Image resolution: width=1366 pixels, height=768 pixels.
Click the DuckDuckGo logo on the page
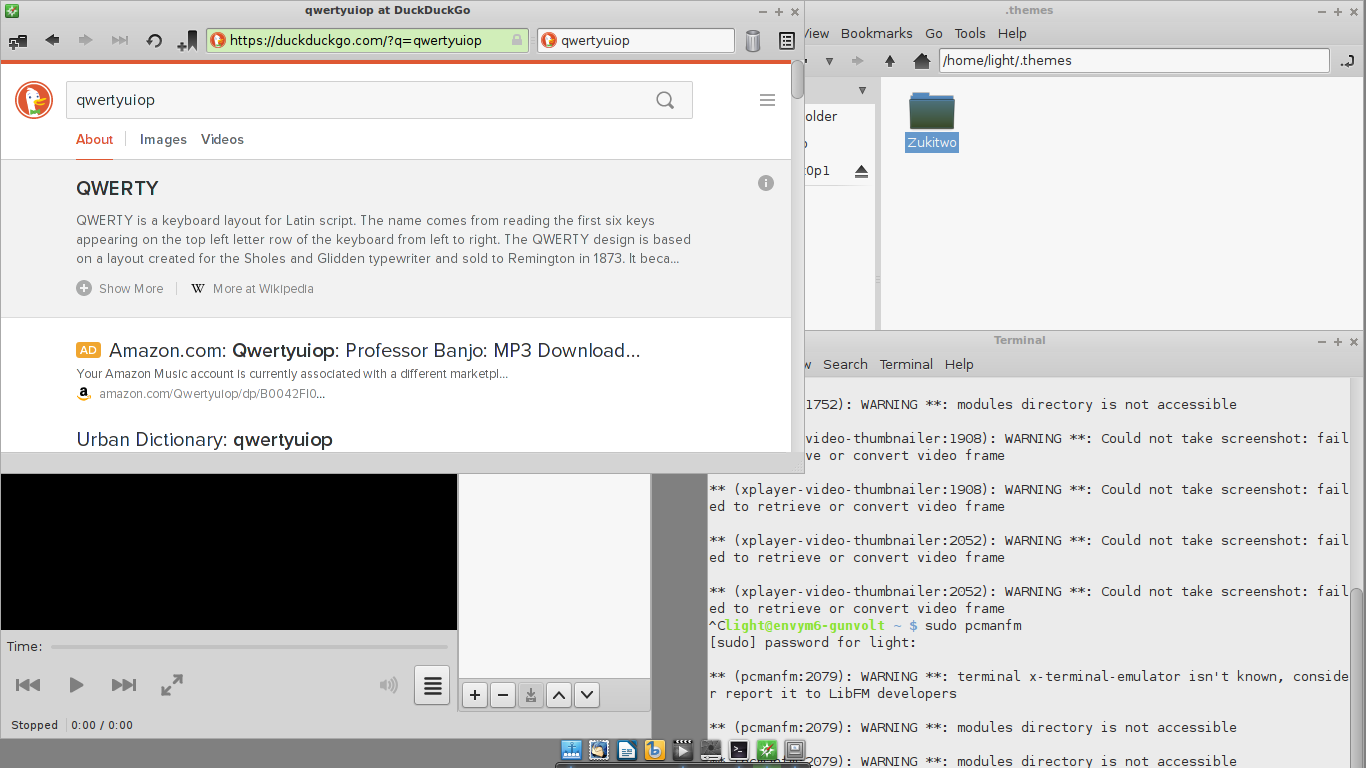coord(34,100)
